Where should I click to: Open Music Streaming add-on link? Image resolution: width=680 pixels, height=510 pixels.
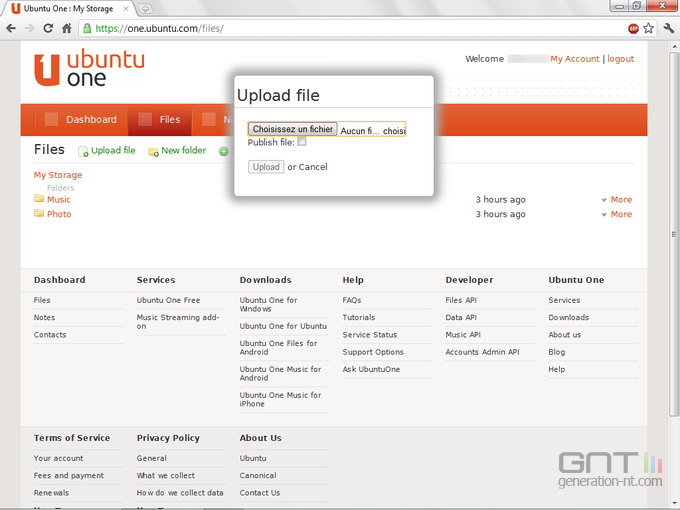point(178,321)
